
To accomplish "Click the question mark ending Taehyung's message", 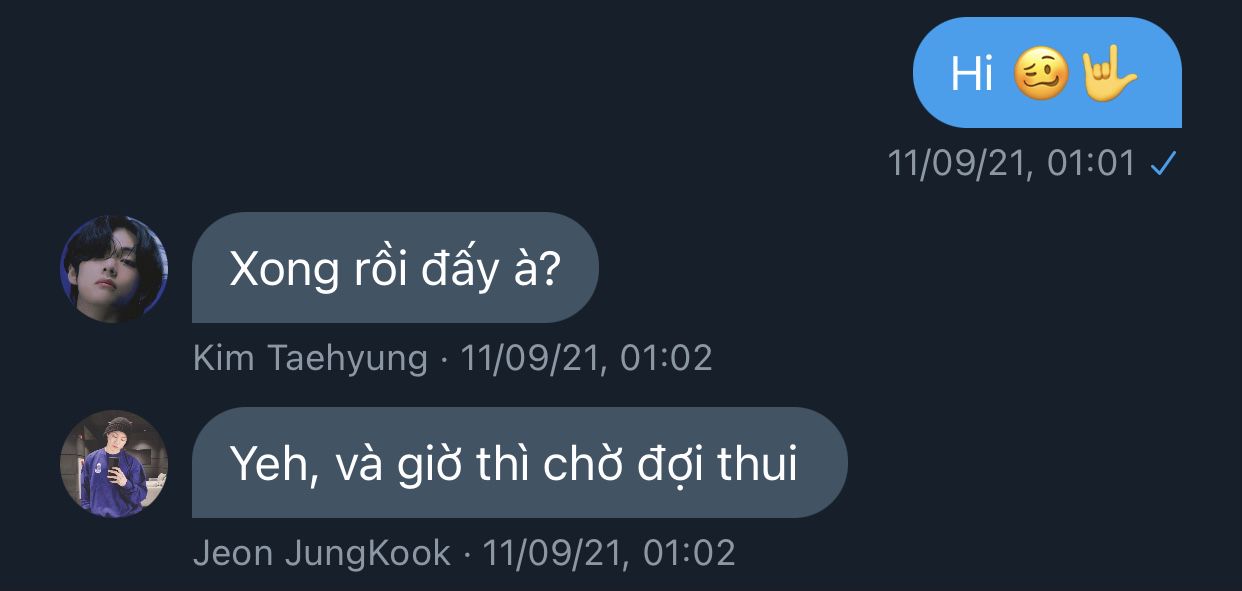I will click(548, 268).
